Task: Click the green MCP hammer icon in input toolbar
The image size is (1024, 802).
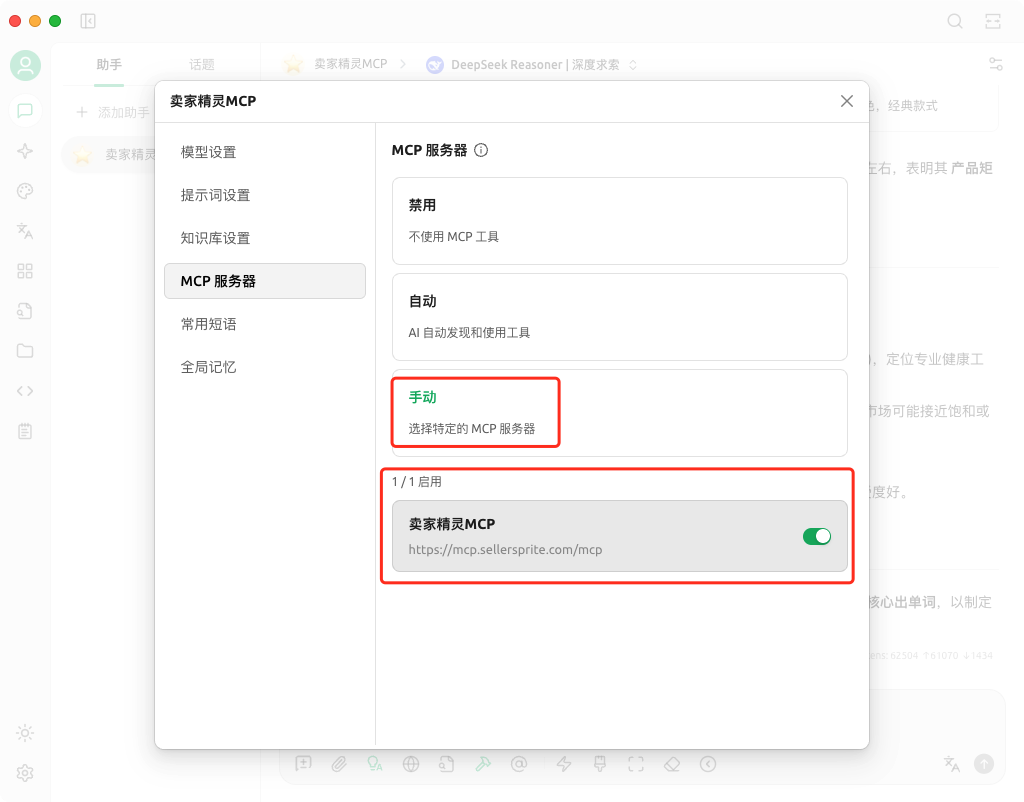Action: pyautogui.click(x=482, y=763)
